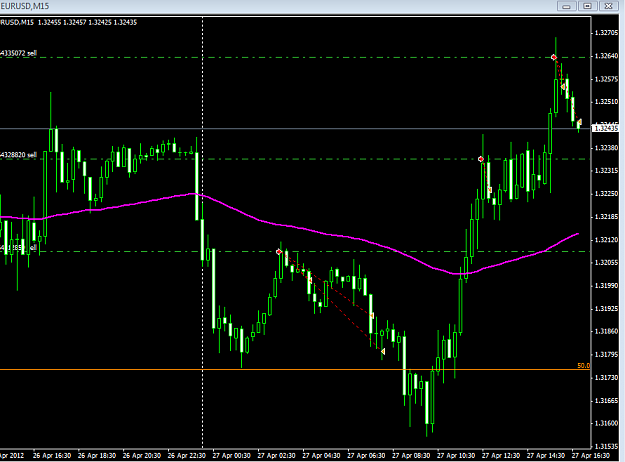Select the white dotted vertical line on the chart
Screen dimensions: 625x462
[202, 231]
